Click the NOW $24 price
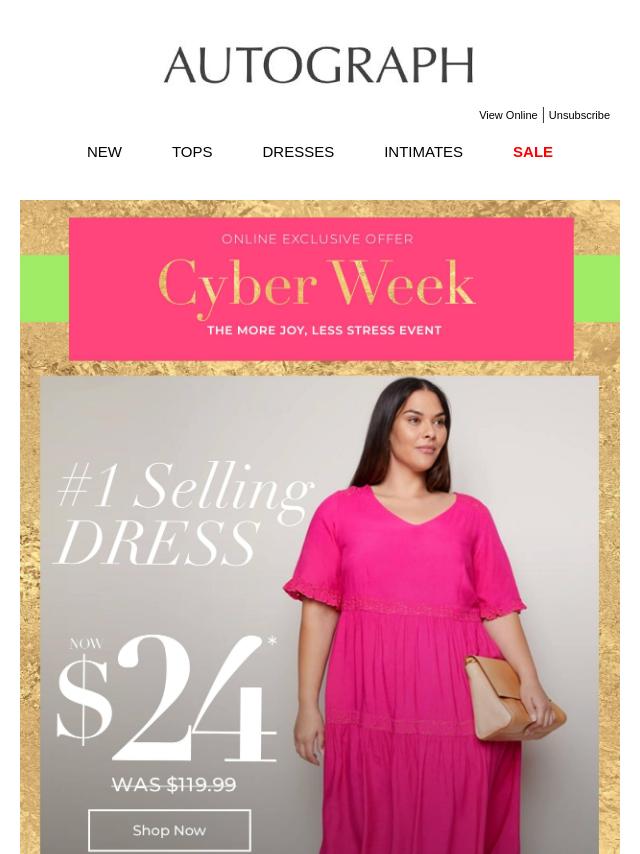640x854 pixels. [167, 698]
